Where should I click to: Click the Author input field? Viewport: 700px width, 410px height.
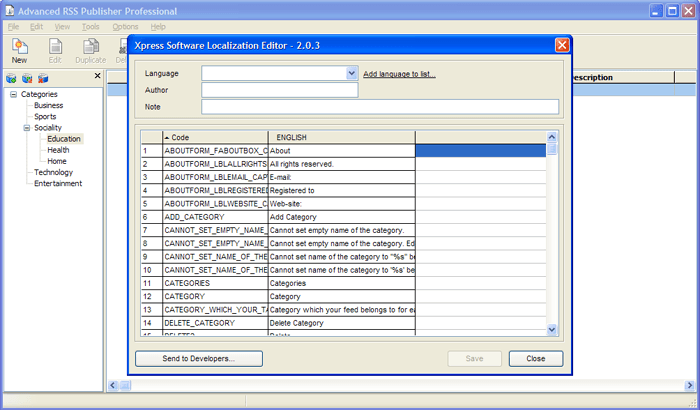(x=279, y=90)
